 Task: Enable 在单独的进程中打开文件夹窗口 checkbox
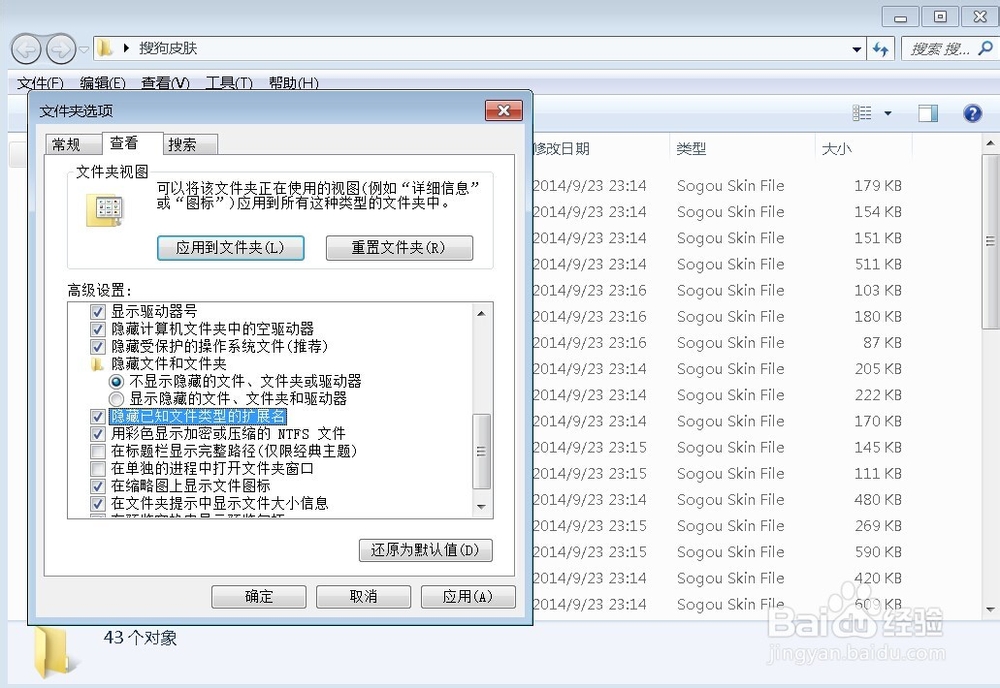(x=98, y=469)
